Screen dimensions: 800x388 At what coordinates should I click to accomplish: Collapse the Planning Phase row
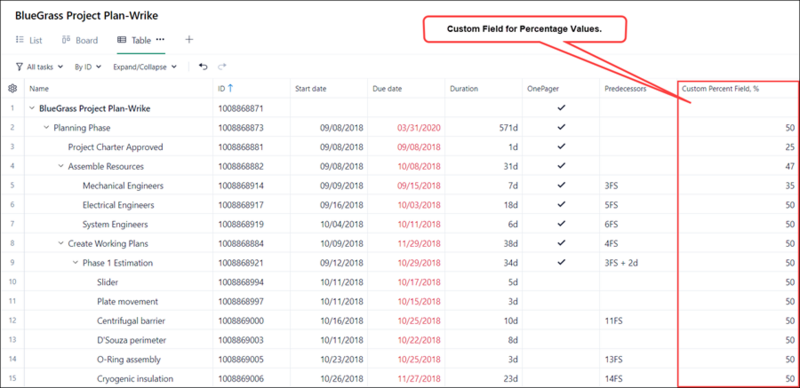coord(46,128)
